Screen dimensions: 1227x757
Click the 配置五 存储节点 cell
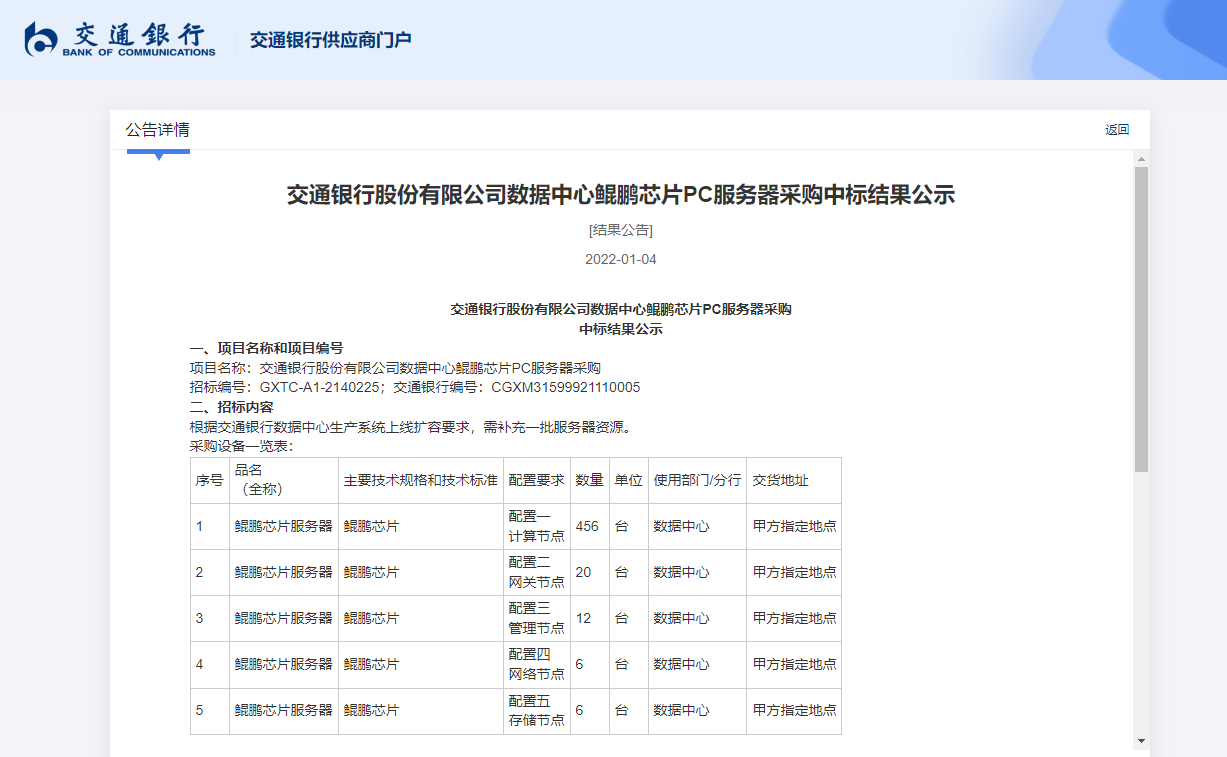[537, 710]
